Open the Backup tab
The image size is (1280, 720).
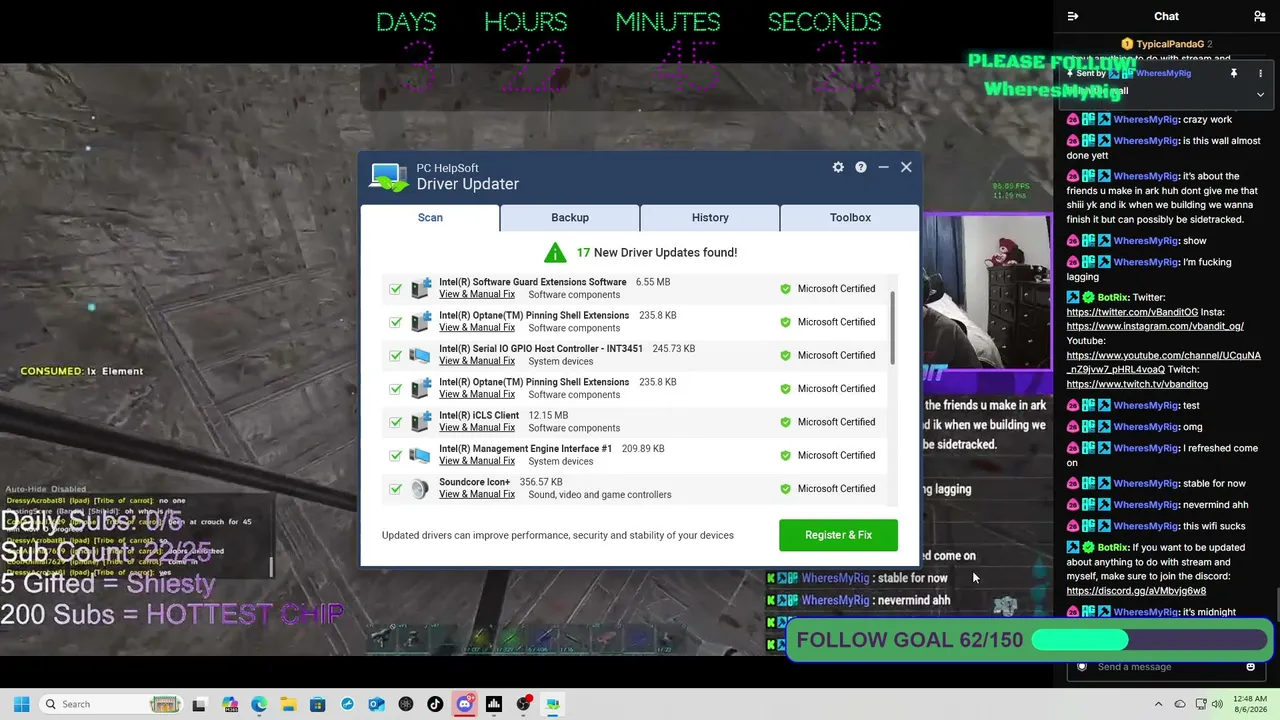click(570, 217)
